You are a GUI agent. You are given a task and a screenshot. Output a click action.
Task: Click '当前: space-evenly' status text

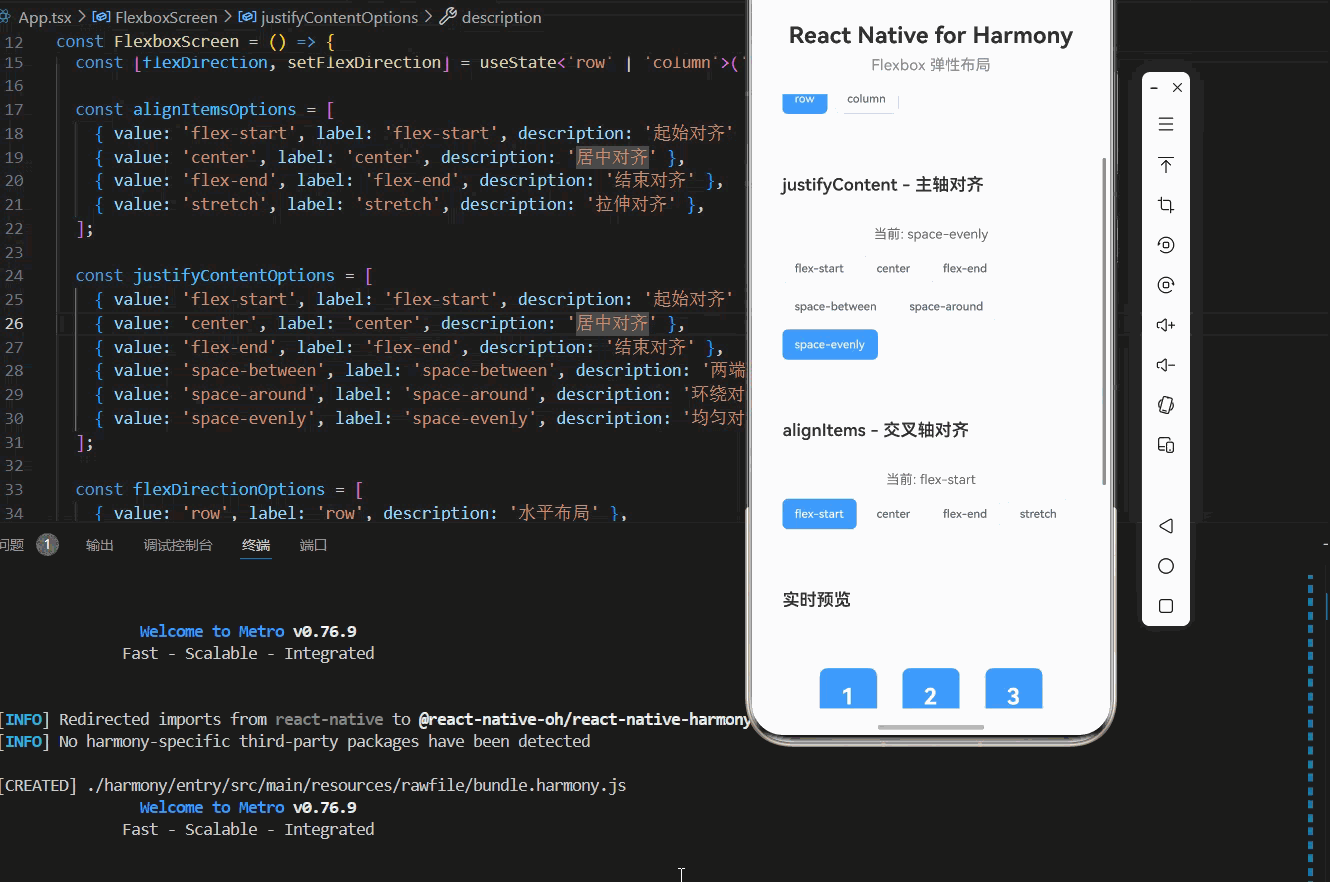[x=931, y=234]
